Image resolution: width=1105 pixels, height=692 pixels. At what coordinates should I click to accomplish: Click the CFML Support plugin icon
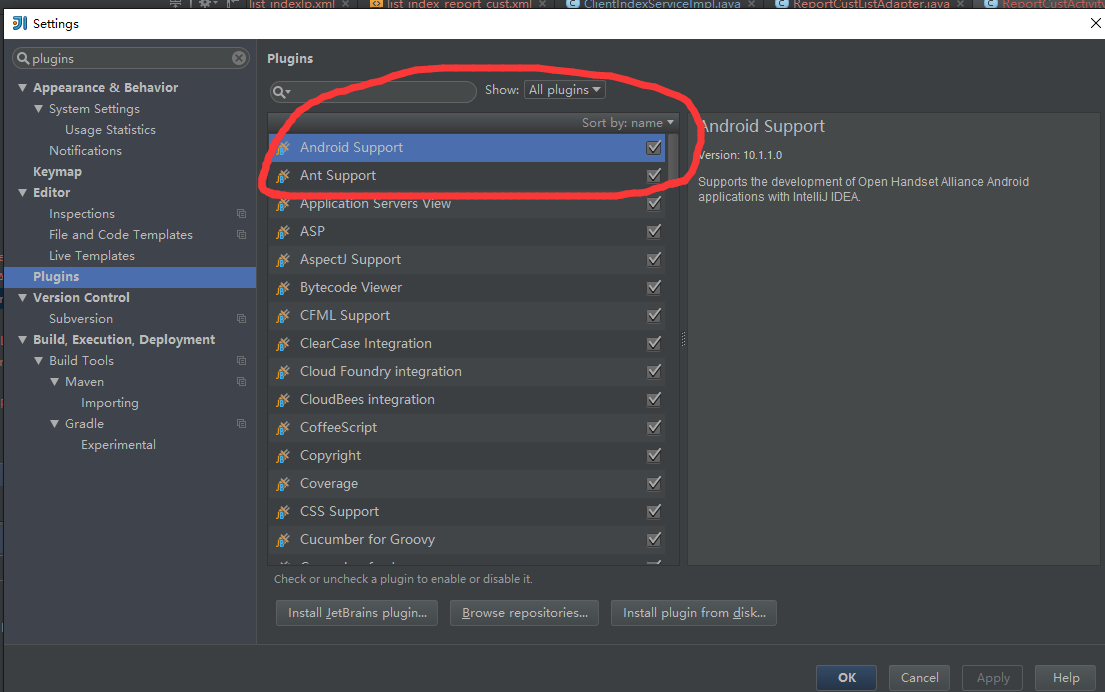283,316
